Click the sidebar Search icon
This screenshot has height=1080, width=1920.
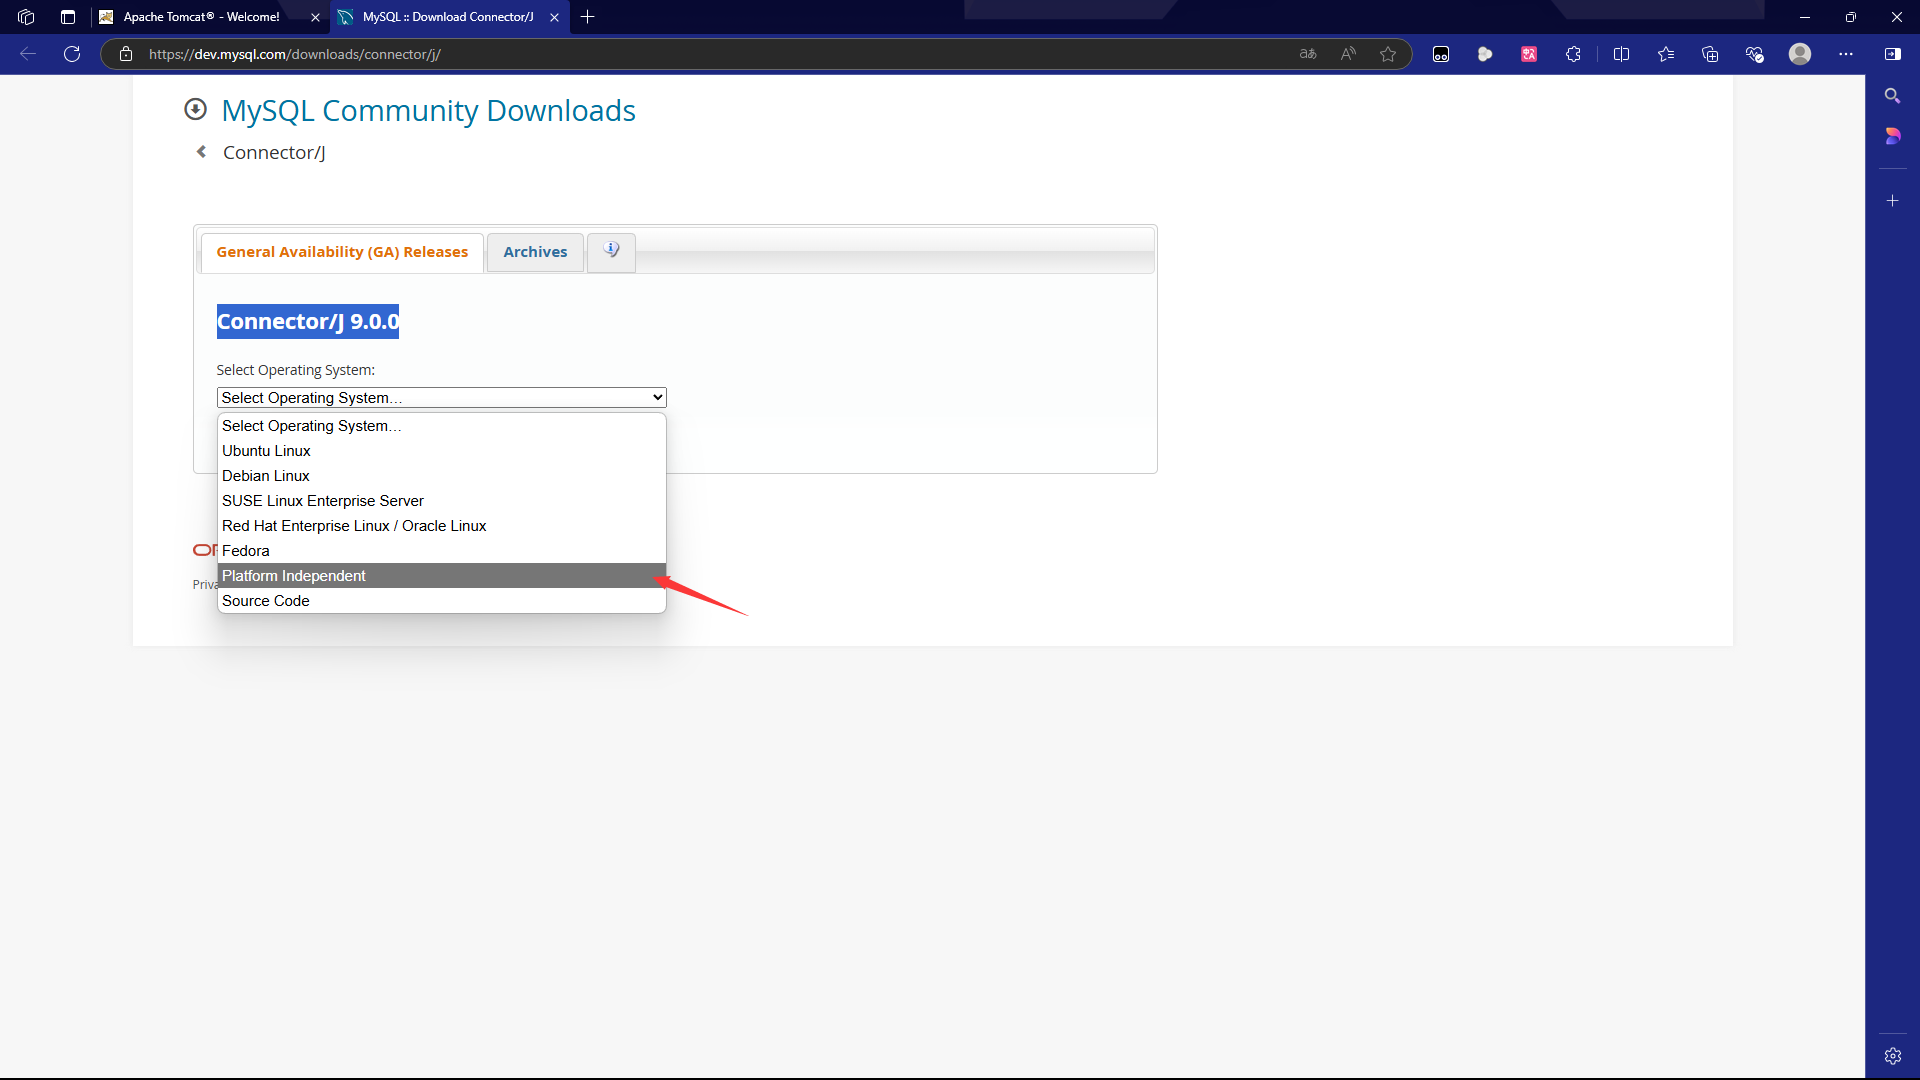[x=1892, y=96]
